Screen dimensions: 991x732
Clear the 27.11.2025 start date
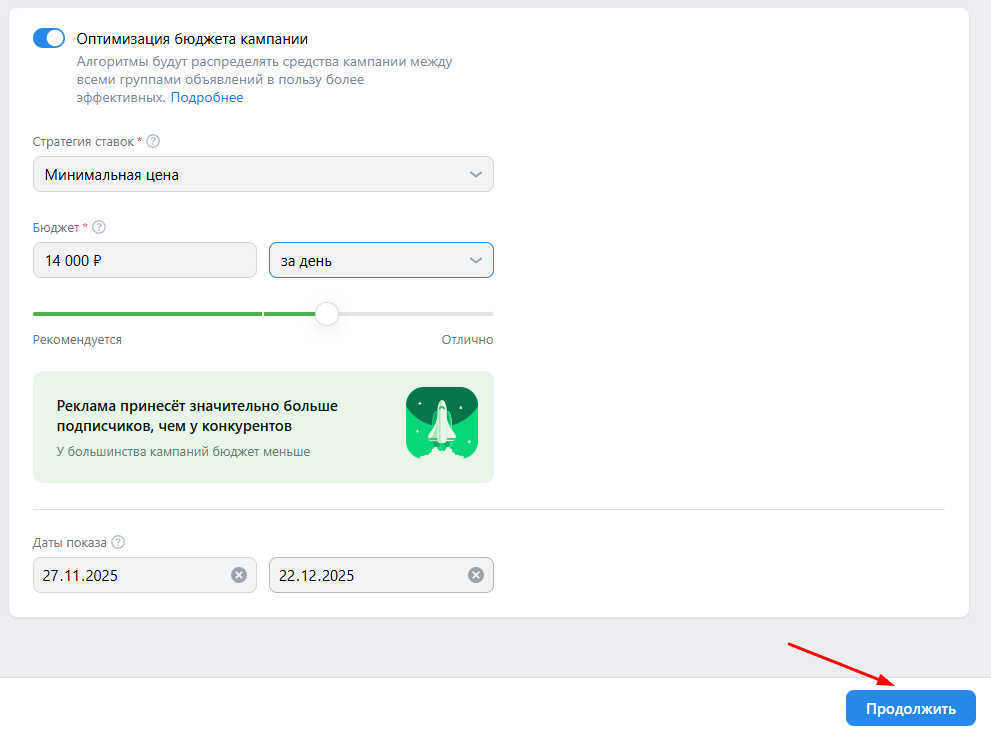[239, 575]
